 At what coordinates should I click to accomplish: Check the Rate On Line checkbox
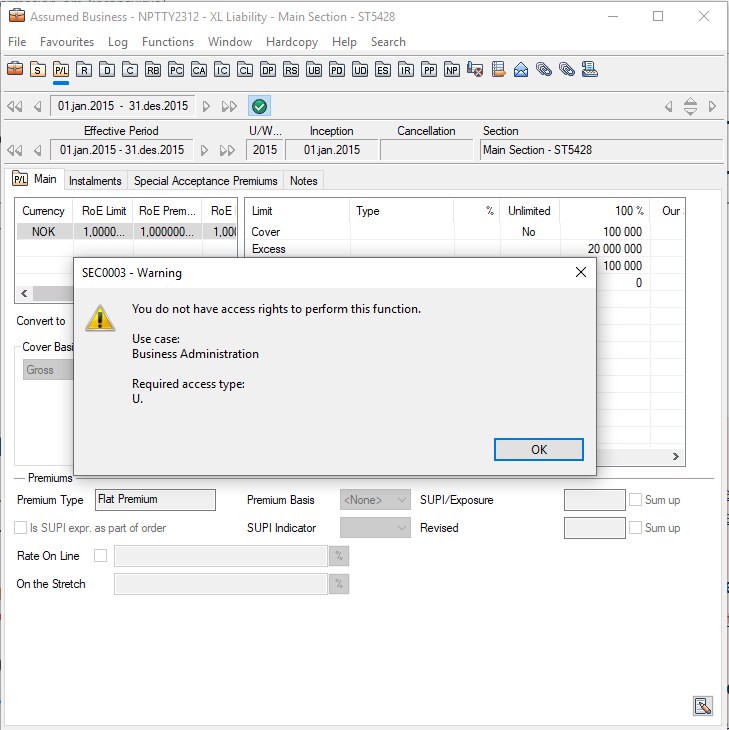100,556
